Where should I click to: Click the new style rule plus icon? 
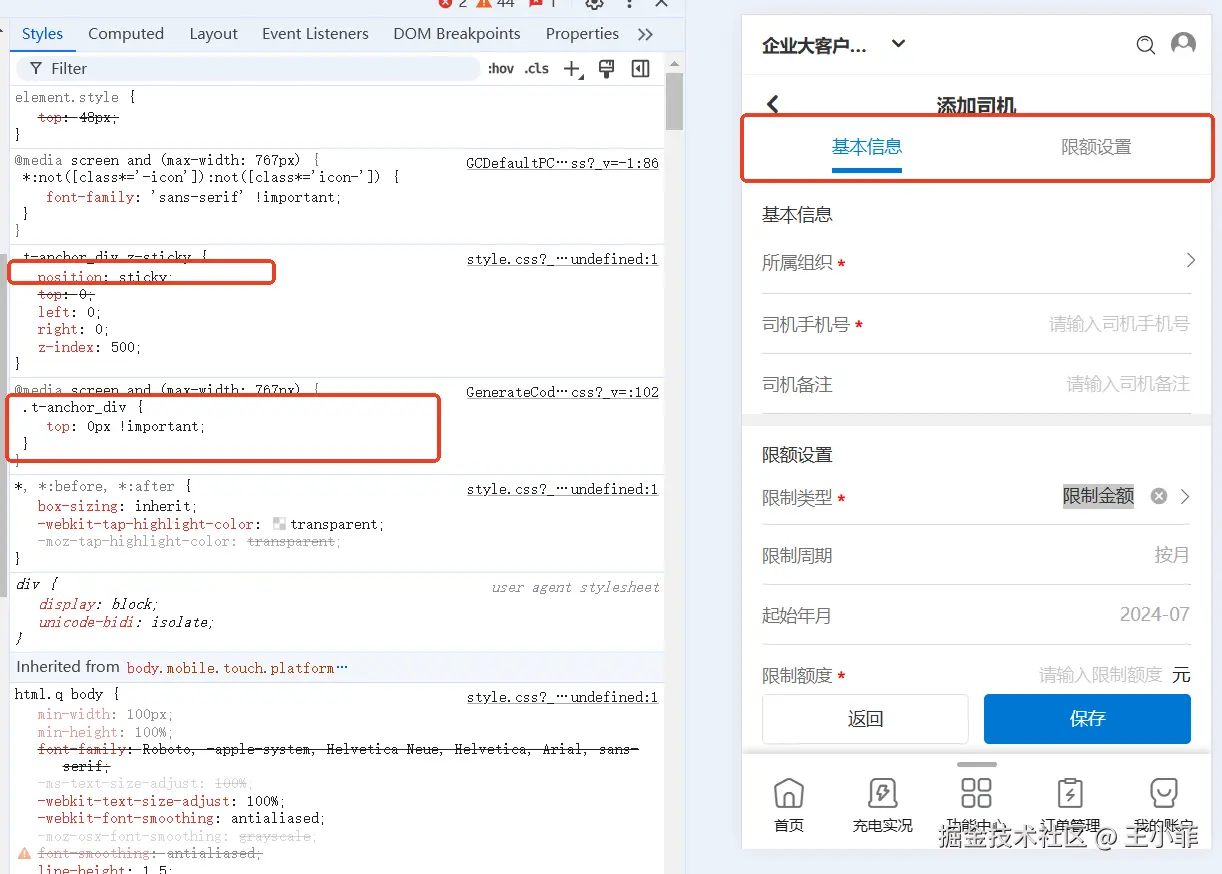tap(572, 68)
